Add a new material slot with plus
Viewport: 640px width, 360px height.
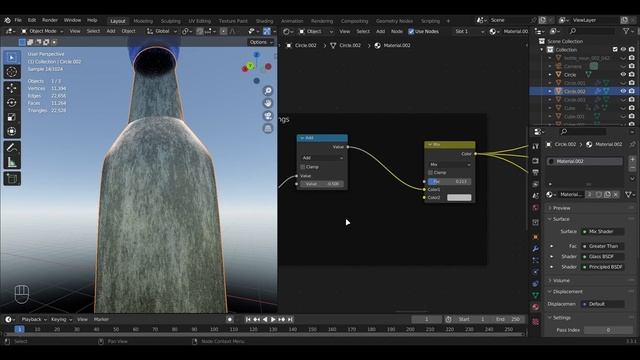632,159
